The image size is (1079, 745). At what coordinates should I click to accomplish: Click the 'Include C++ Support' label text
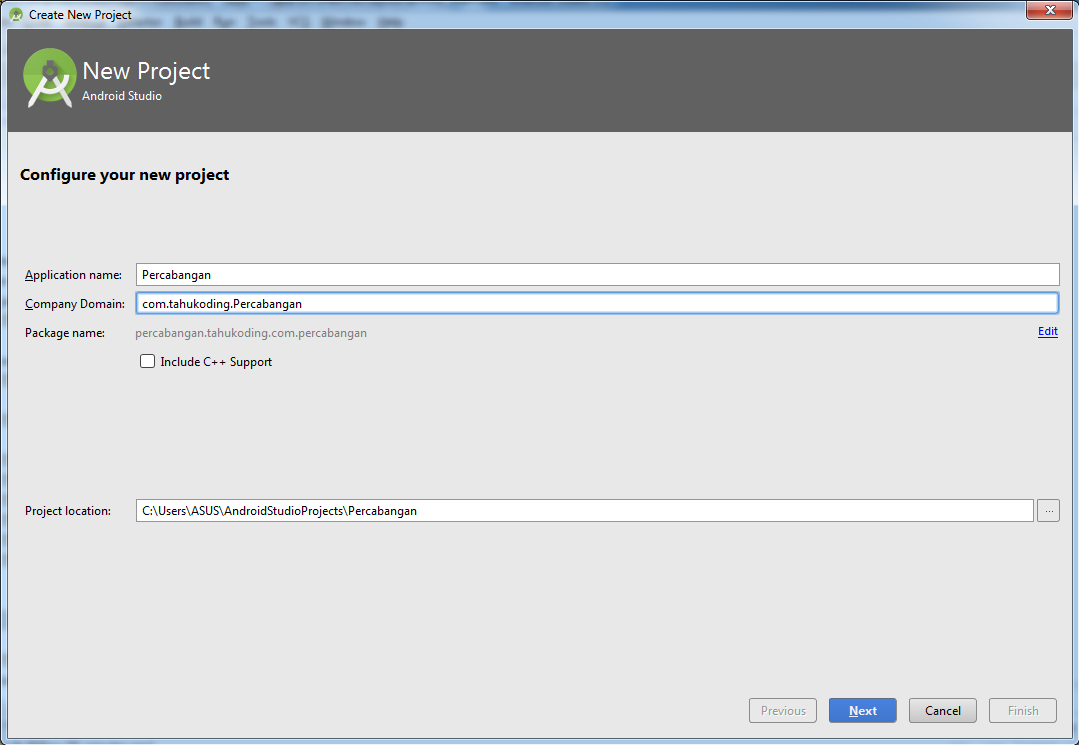click(216, 362)
